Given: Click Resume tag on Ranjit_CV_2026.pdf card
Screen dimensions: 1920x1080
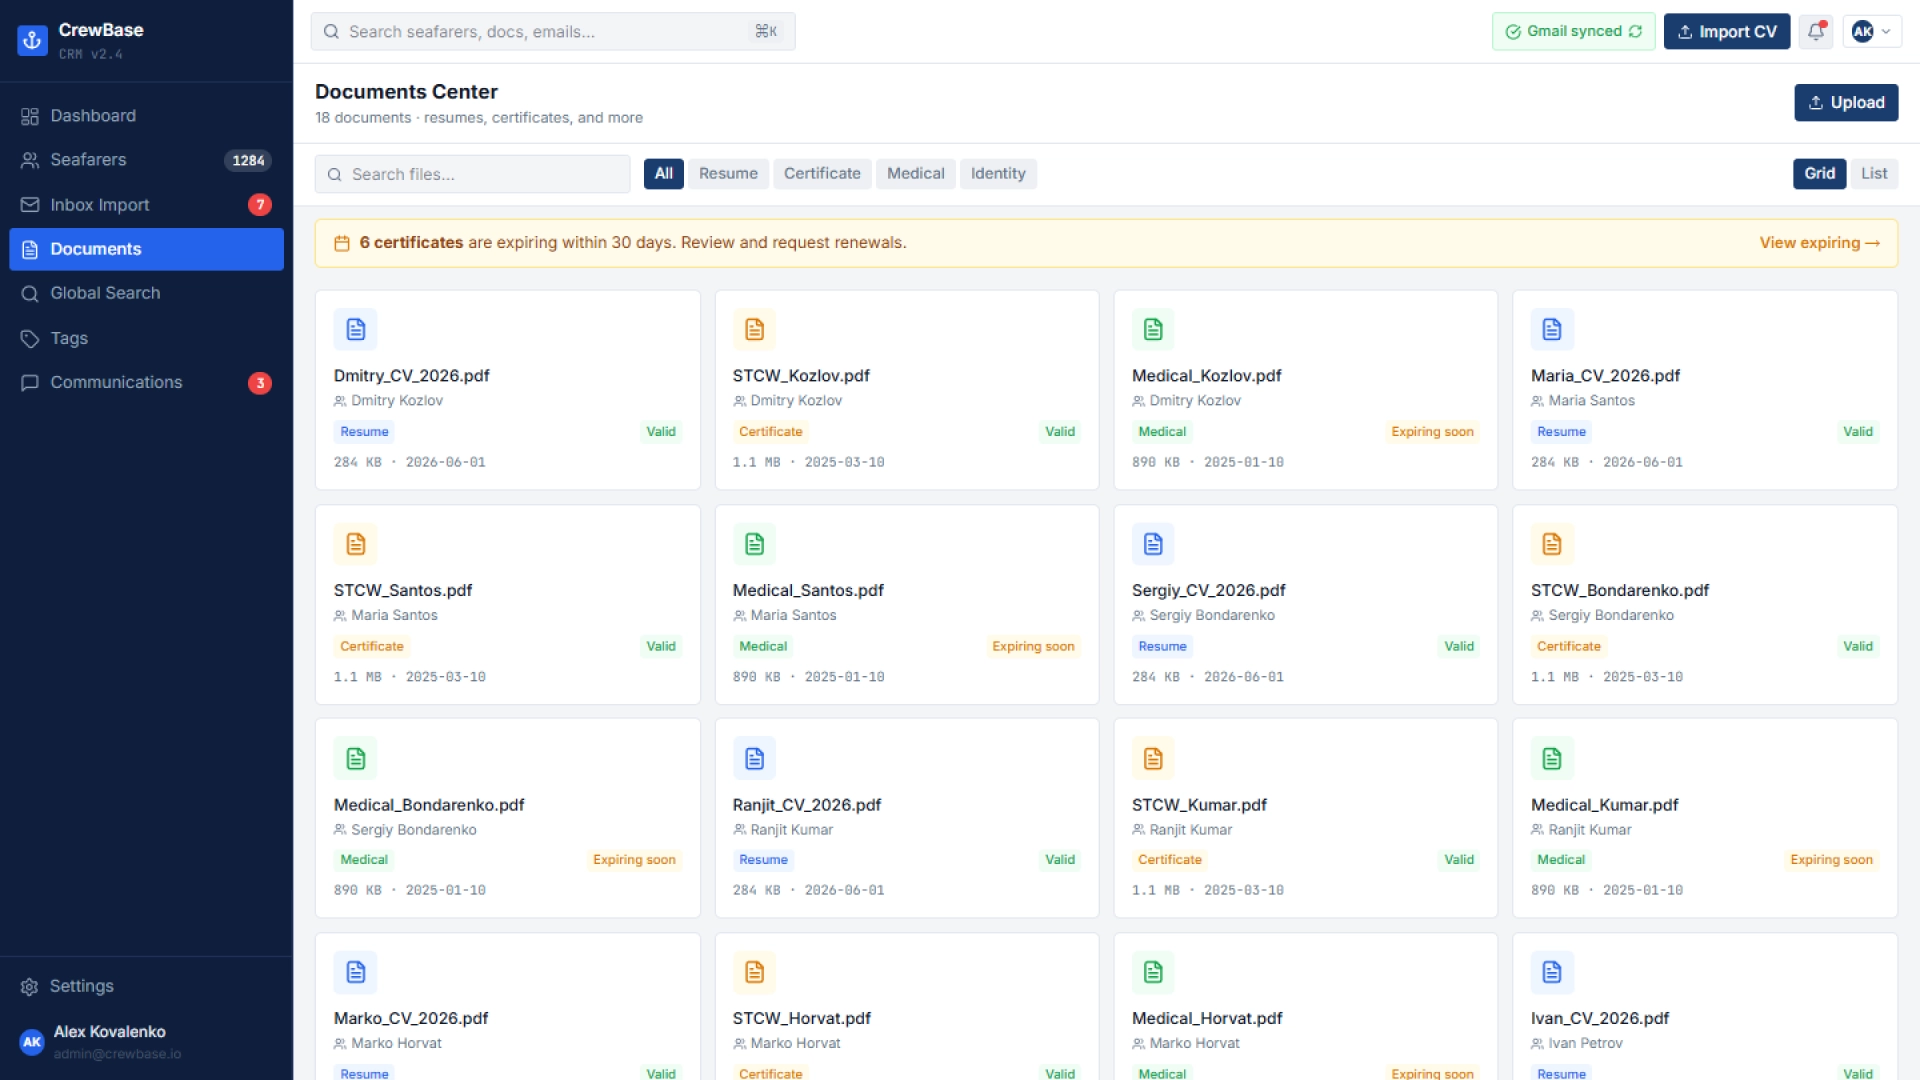Looking at the screenshot, I should [763, 860].
